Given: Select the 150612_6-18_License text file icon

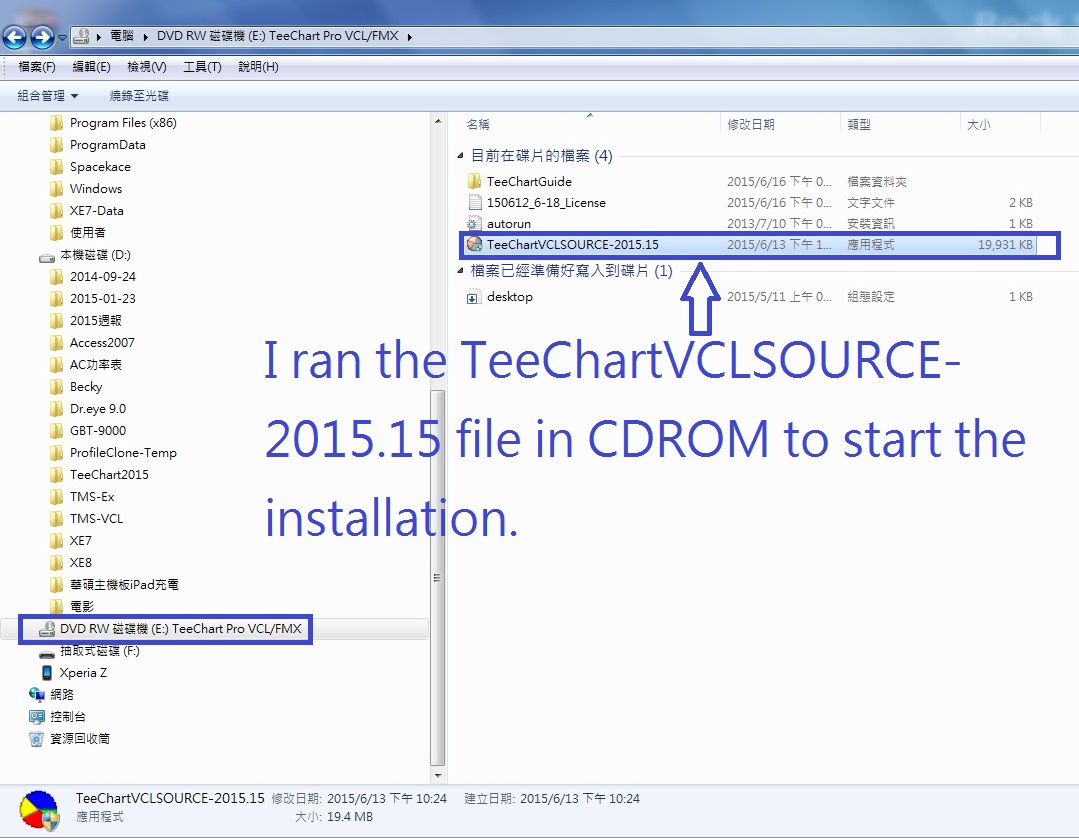Looking at the screenshot, I should [474, 202].
